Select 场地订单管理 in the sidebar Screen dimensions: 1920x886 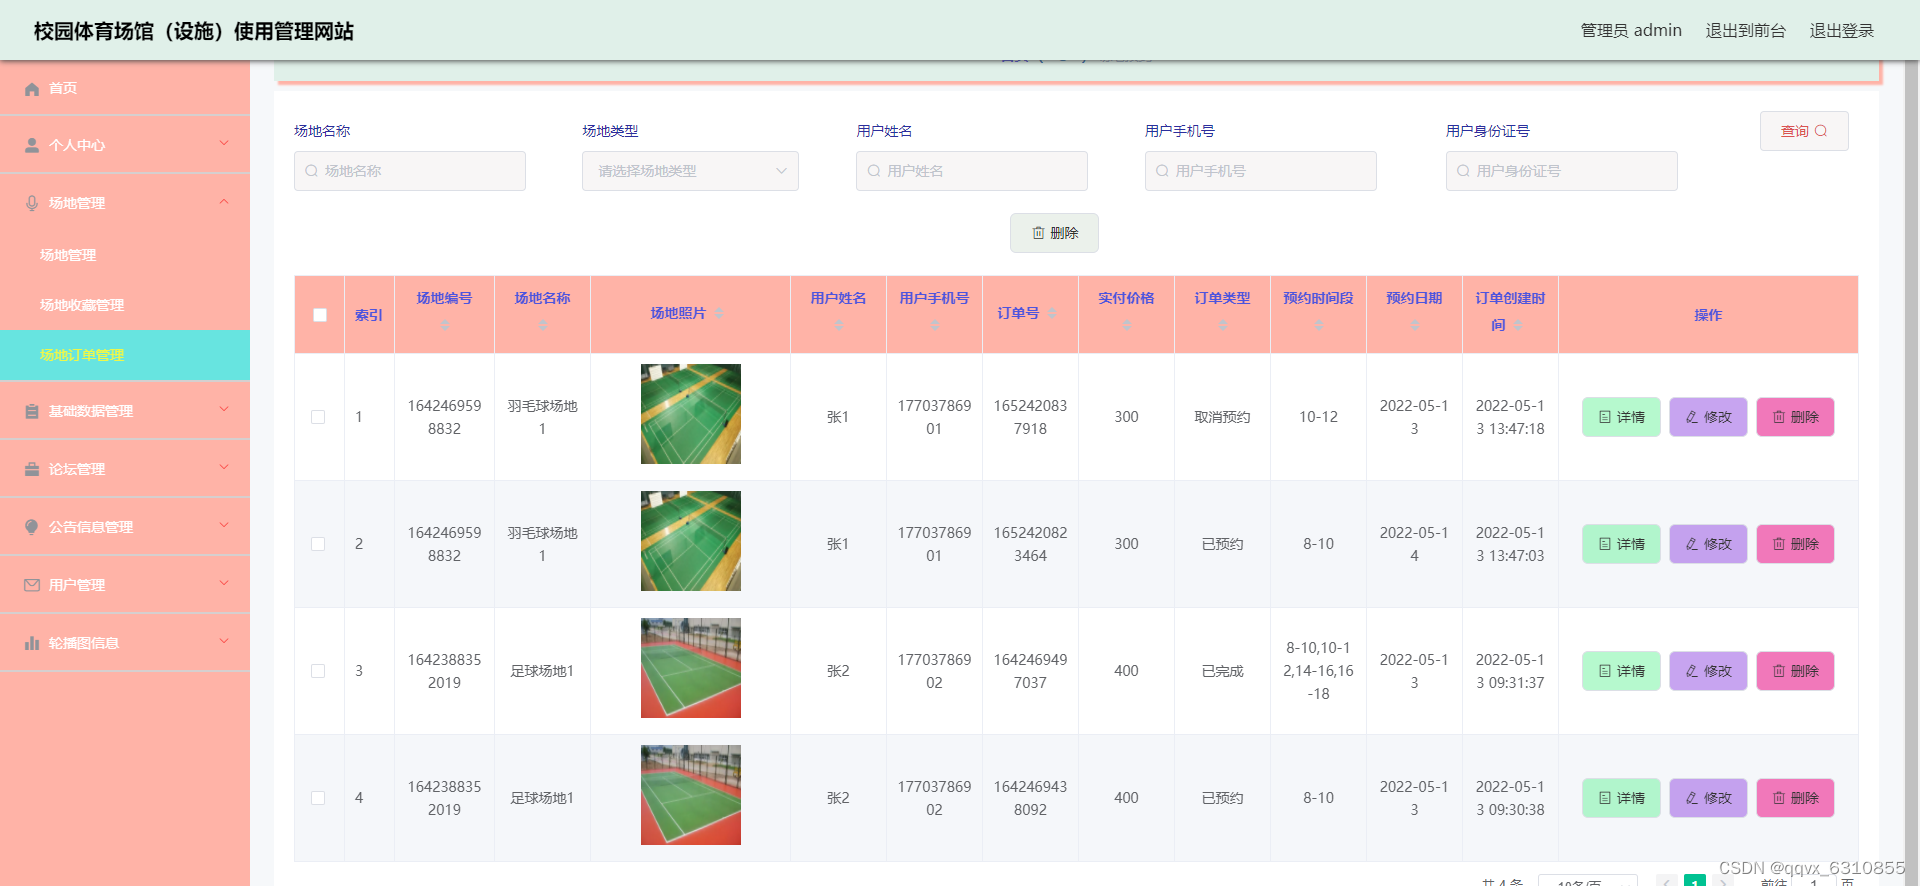tap(125, 355)
